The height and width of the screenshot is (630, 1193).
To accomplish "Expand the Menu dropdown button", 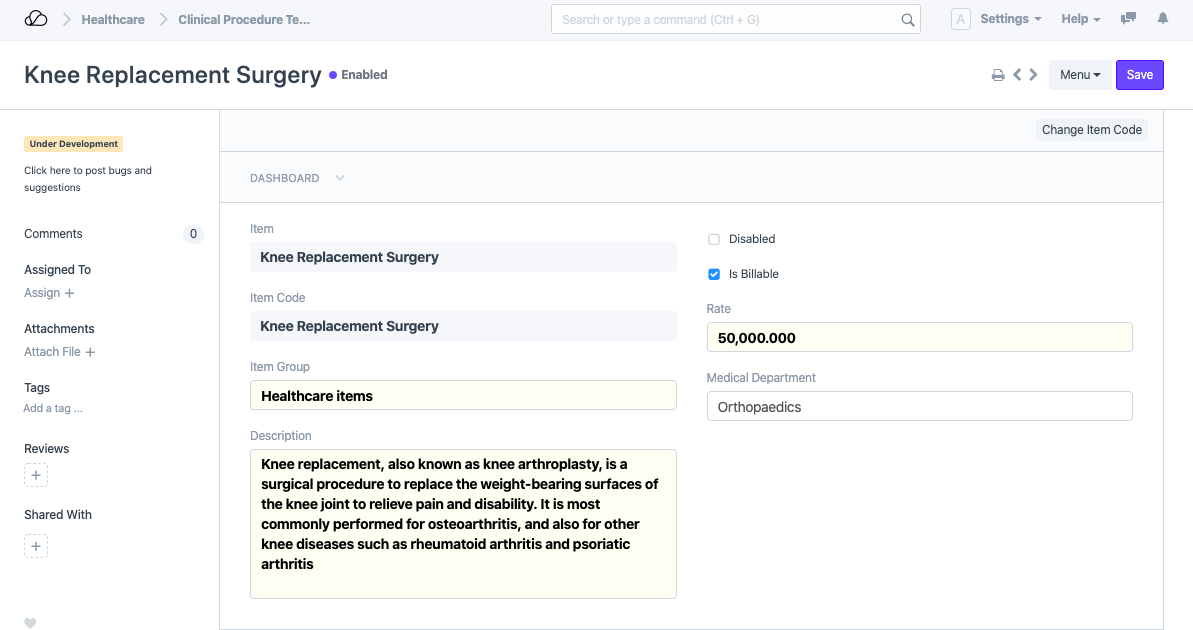I will coord(1080,75).
